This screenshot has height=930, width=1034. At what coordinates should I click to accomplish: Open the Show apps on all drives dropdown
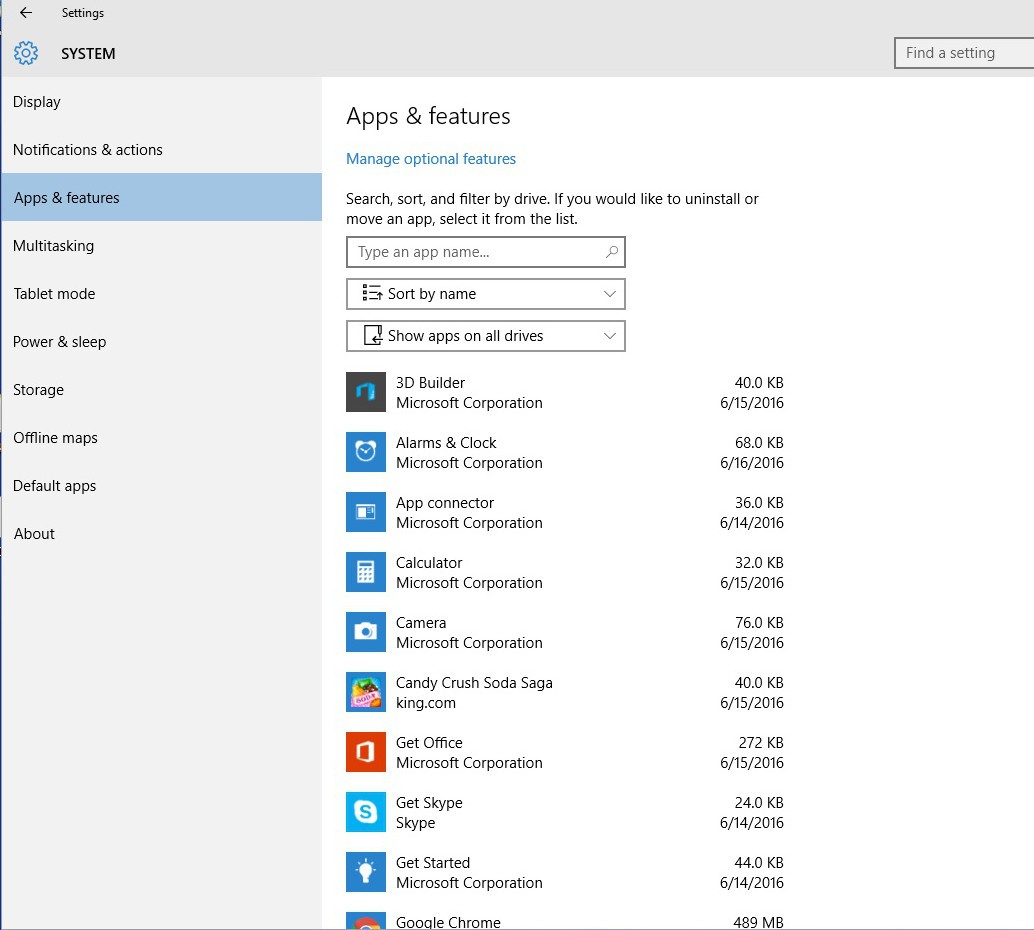486,336
